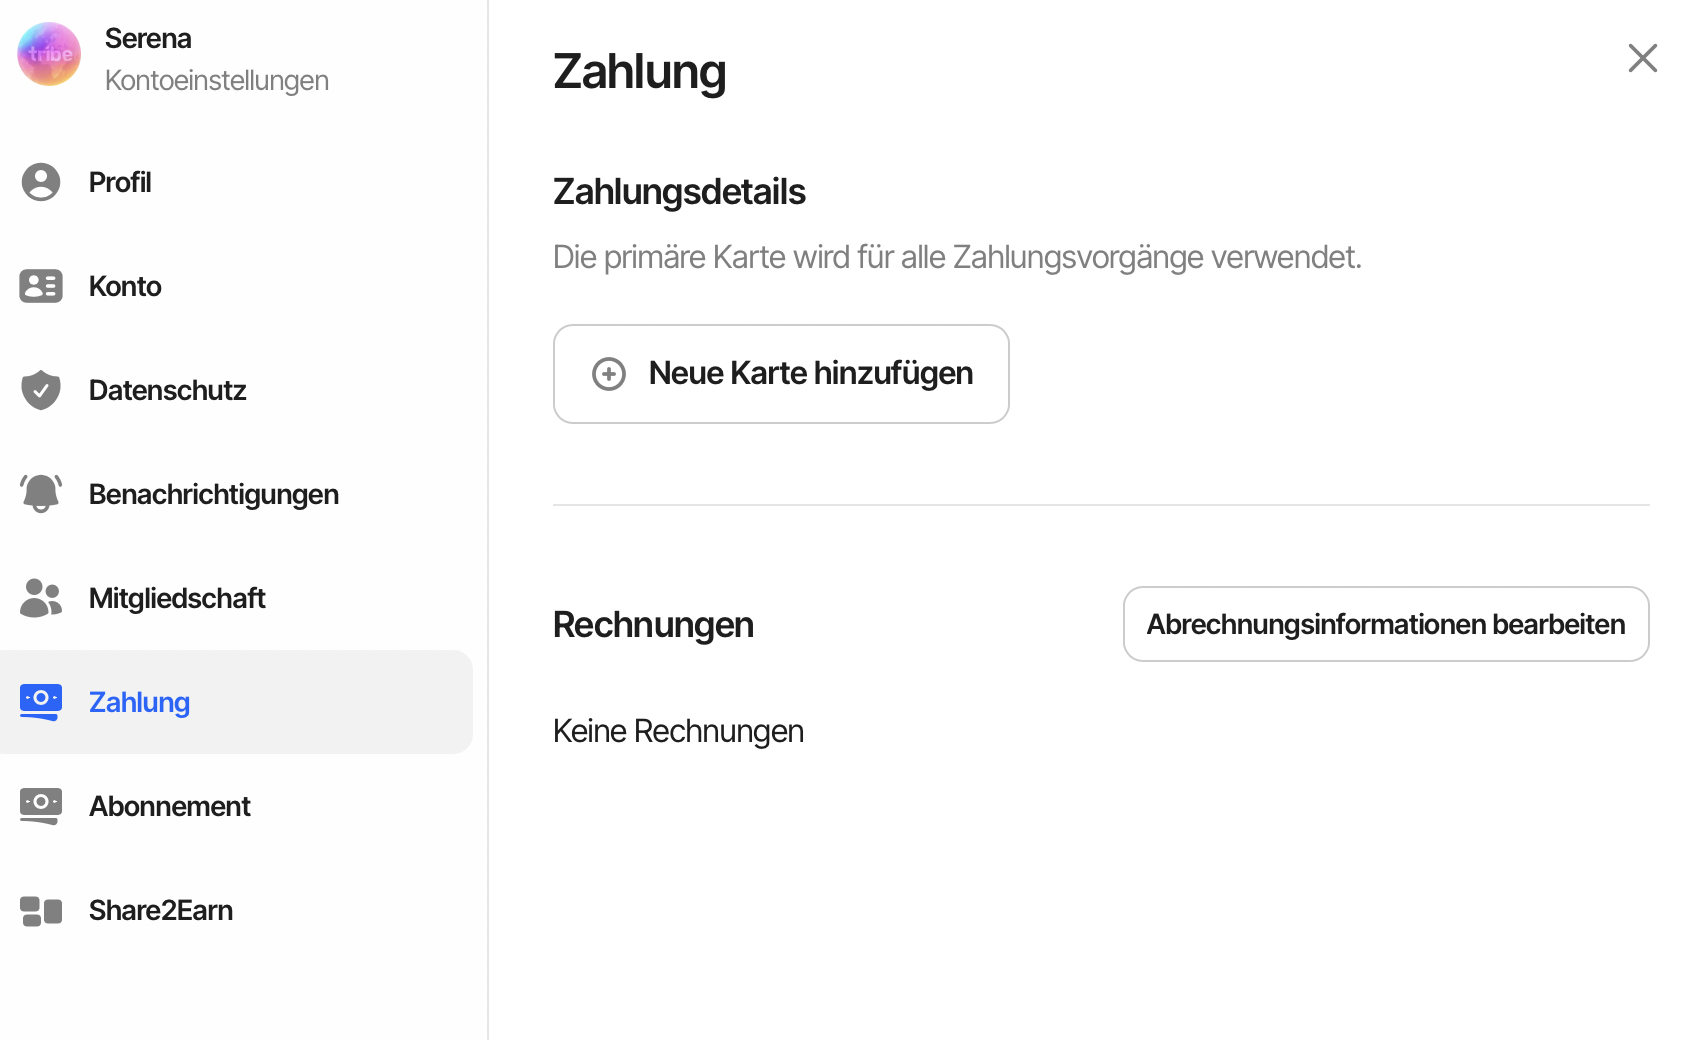Screen dimensions: 1704x1040
Task: Click the Konto ID card icon
Action: pos(41,286)
